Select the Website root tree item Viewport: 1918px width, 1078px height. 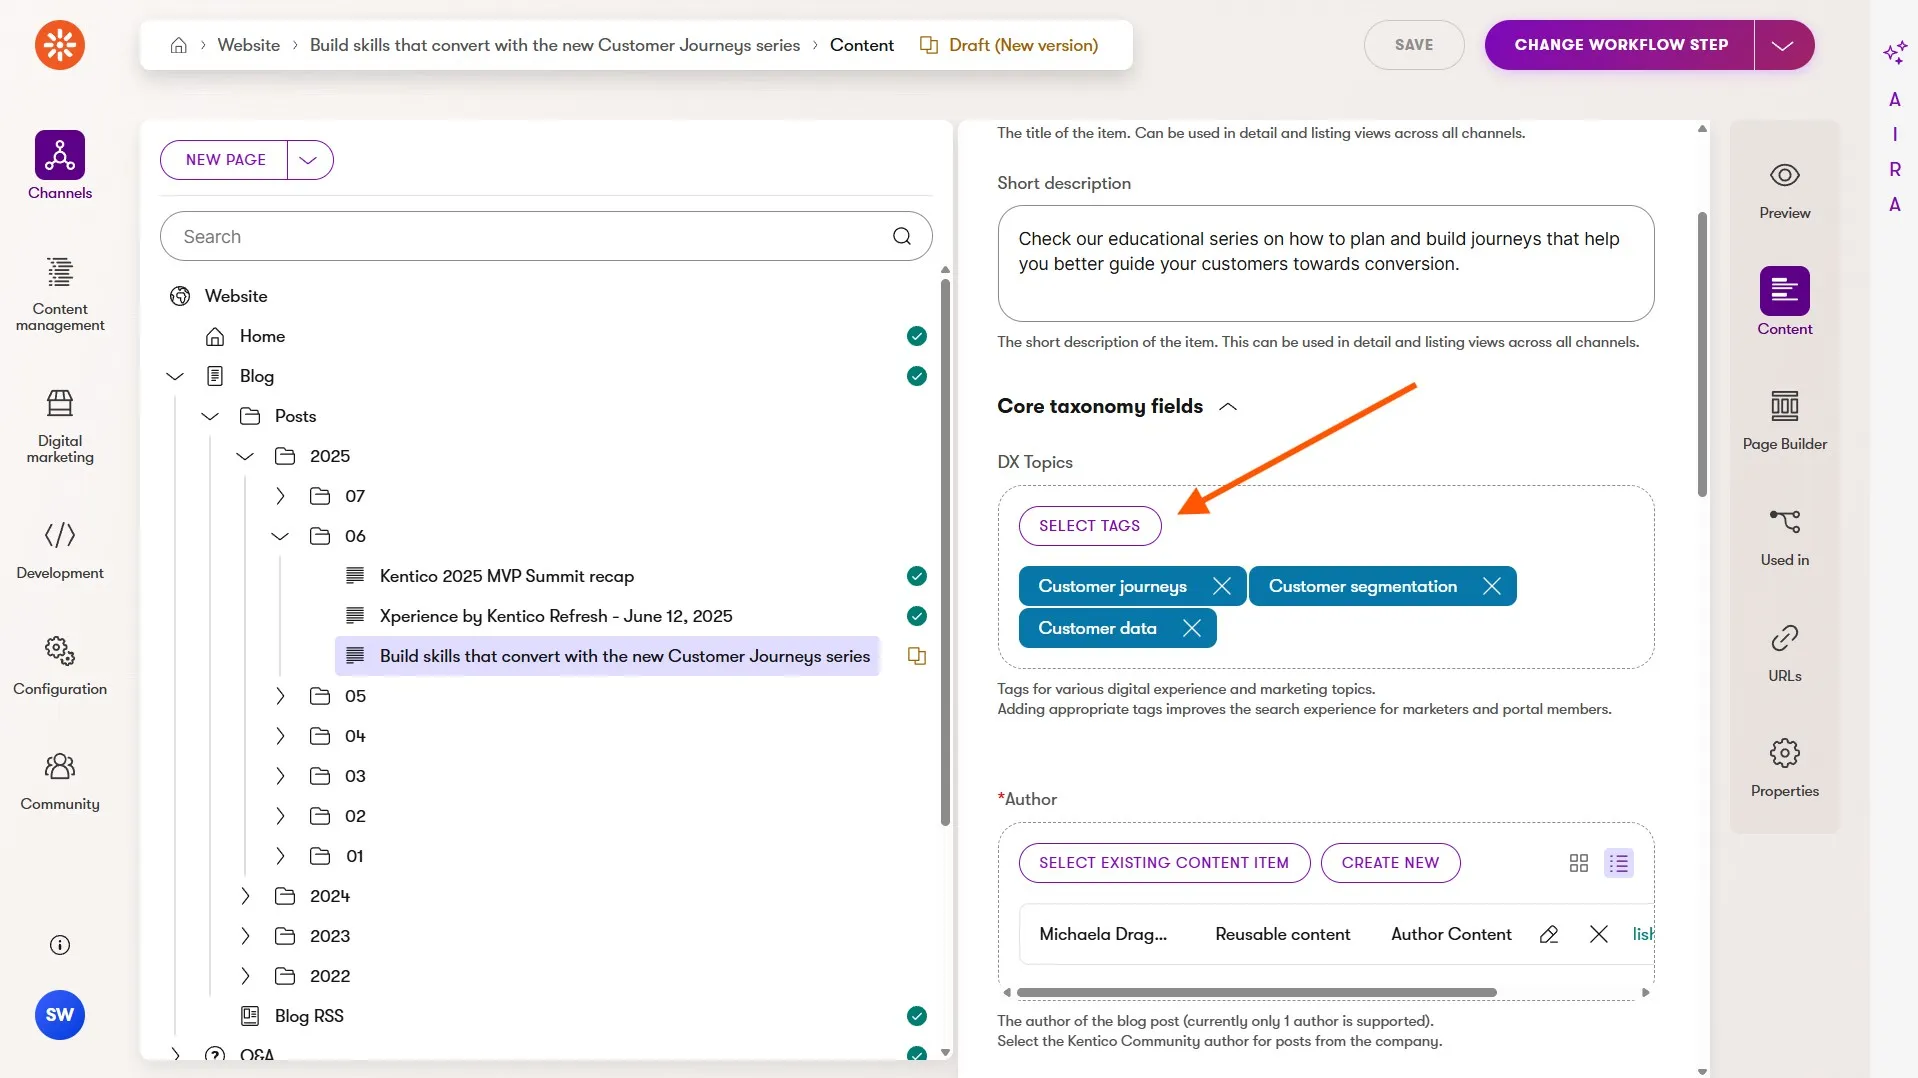click(236, 296)
